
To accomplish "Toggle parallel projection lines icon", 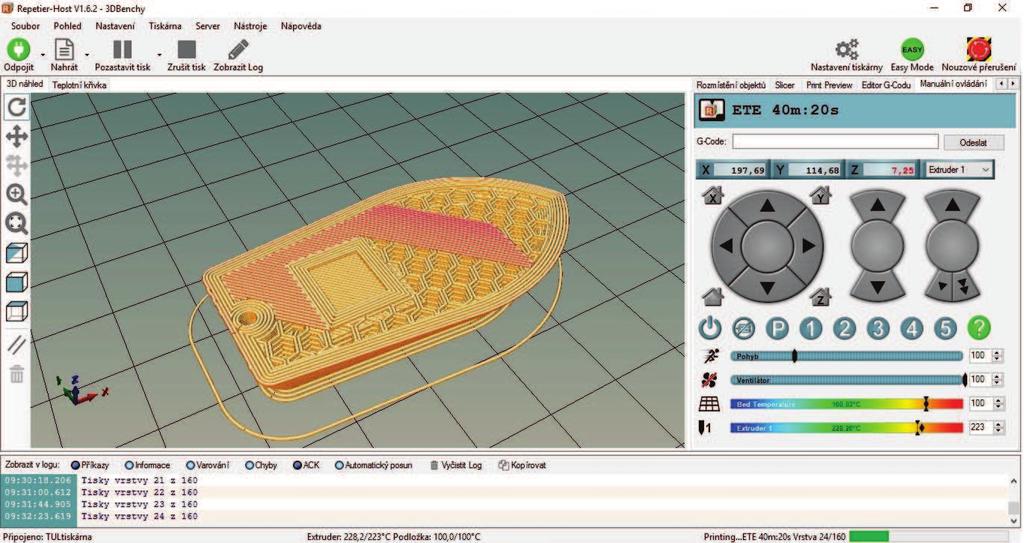I will (16, 344).
